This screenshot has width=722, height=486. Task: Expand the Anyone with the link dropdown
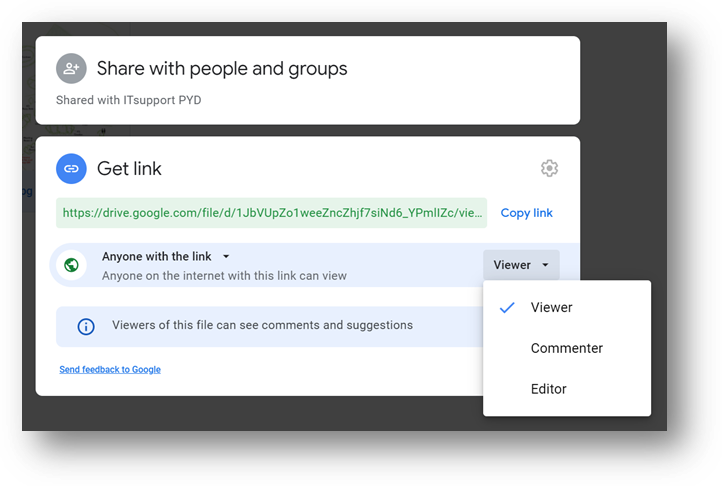(x=166, y=256)
